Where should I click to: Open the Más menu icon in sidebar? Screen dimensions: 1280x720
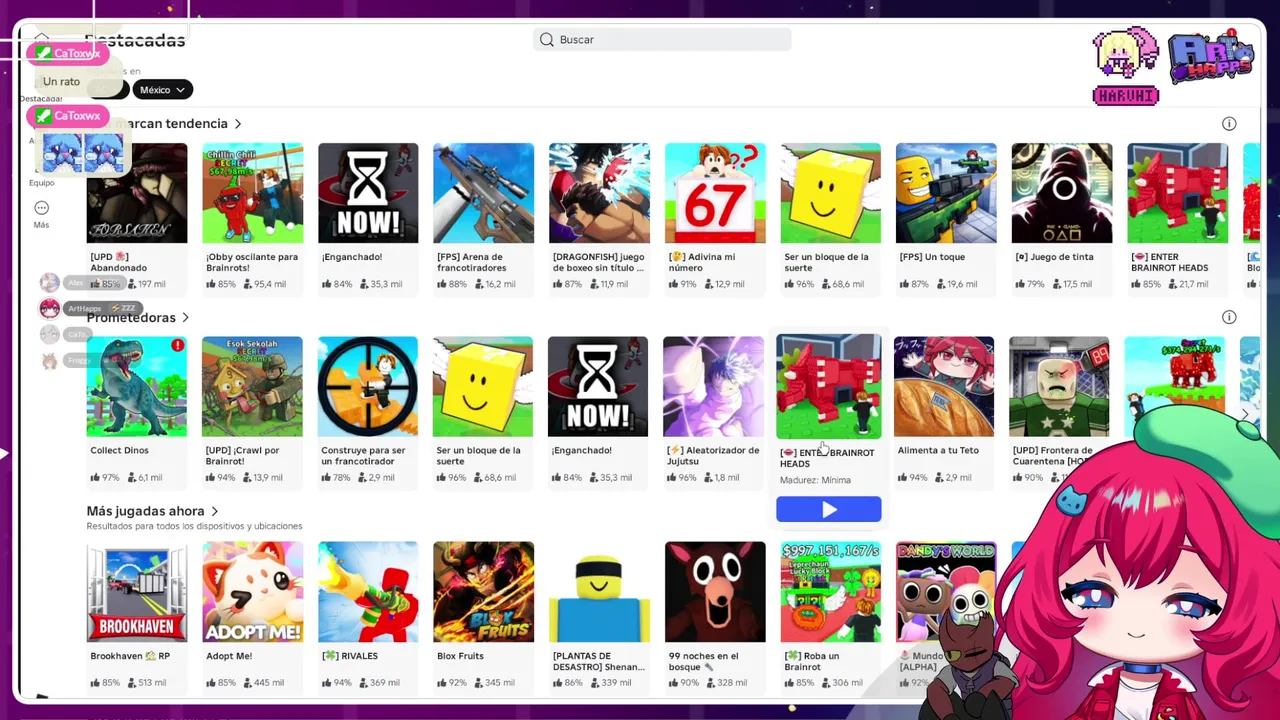[41, 208]
